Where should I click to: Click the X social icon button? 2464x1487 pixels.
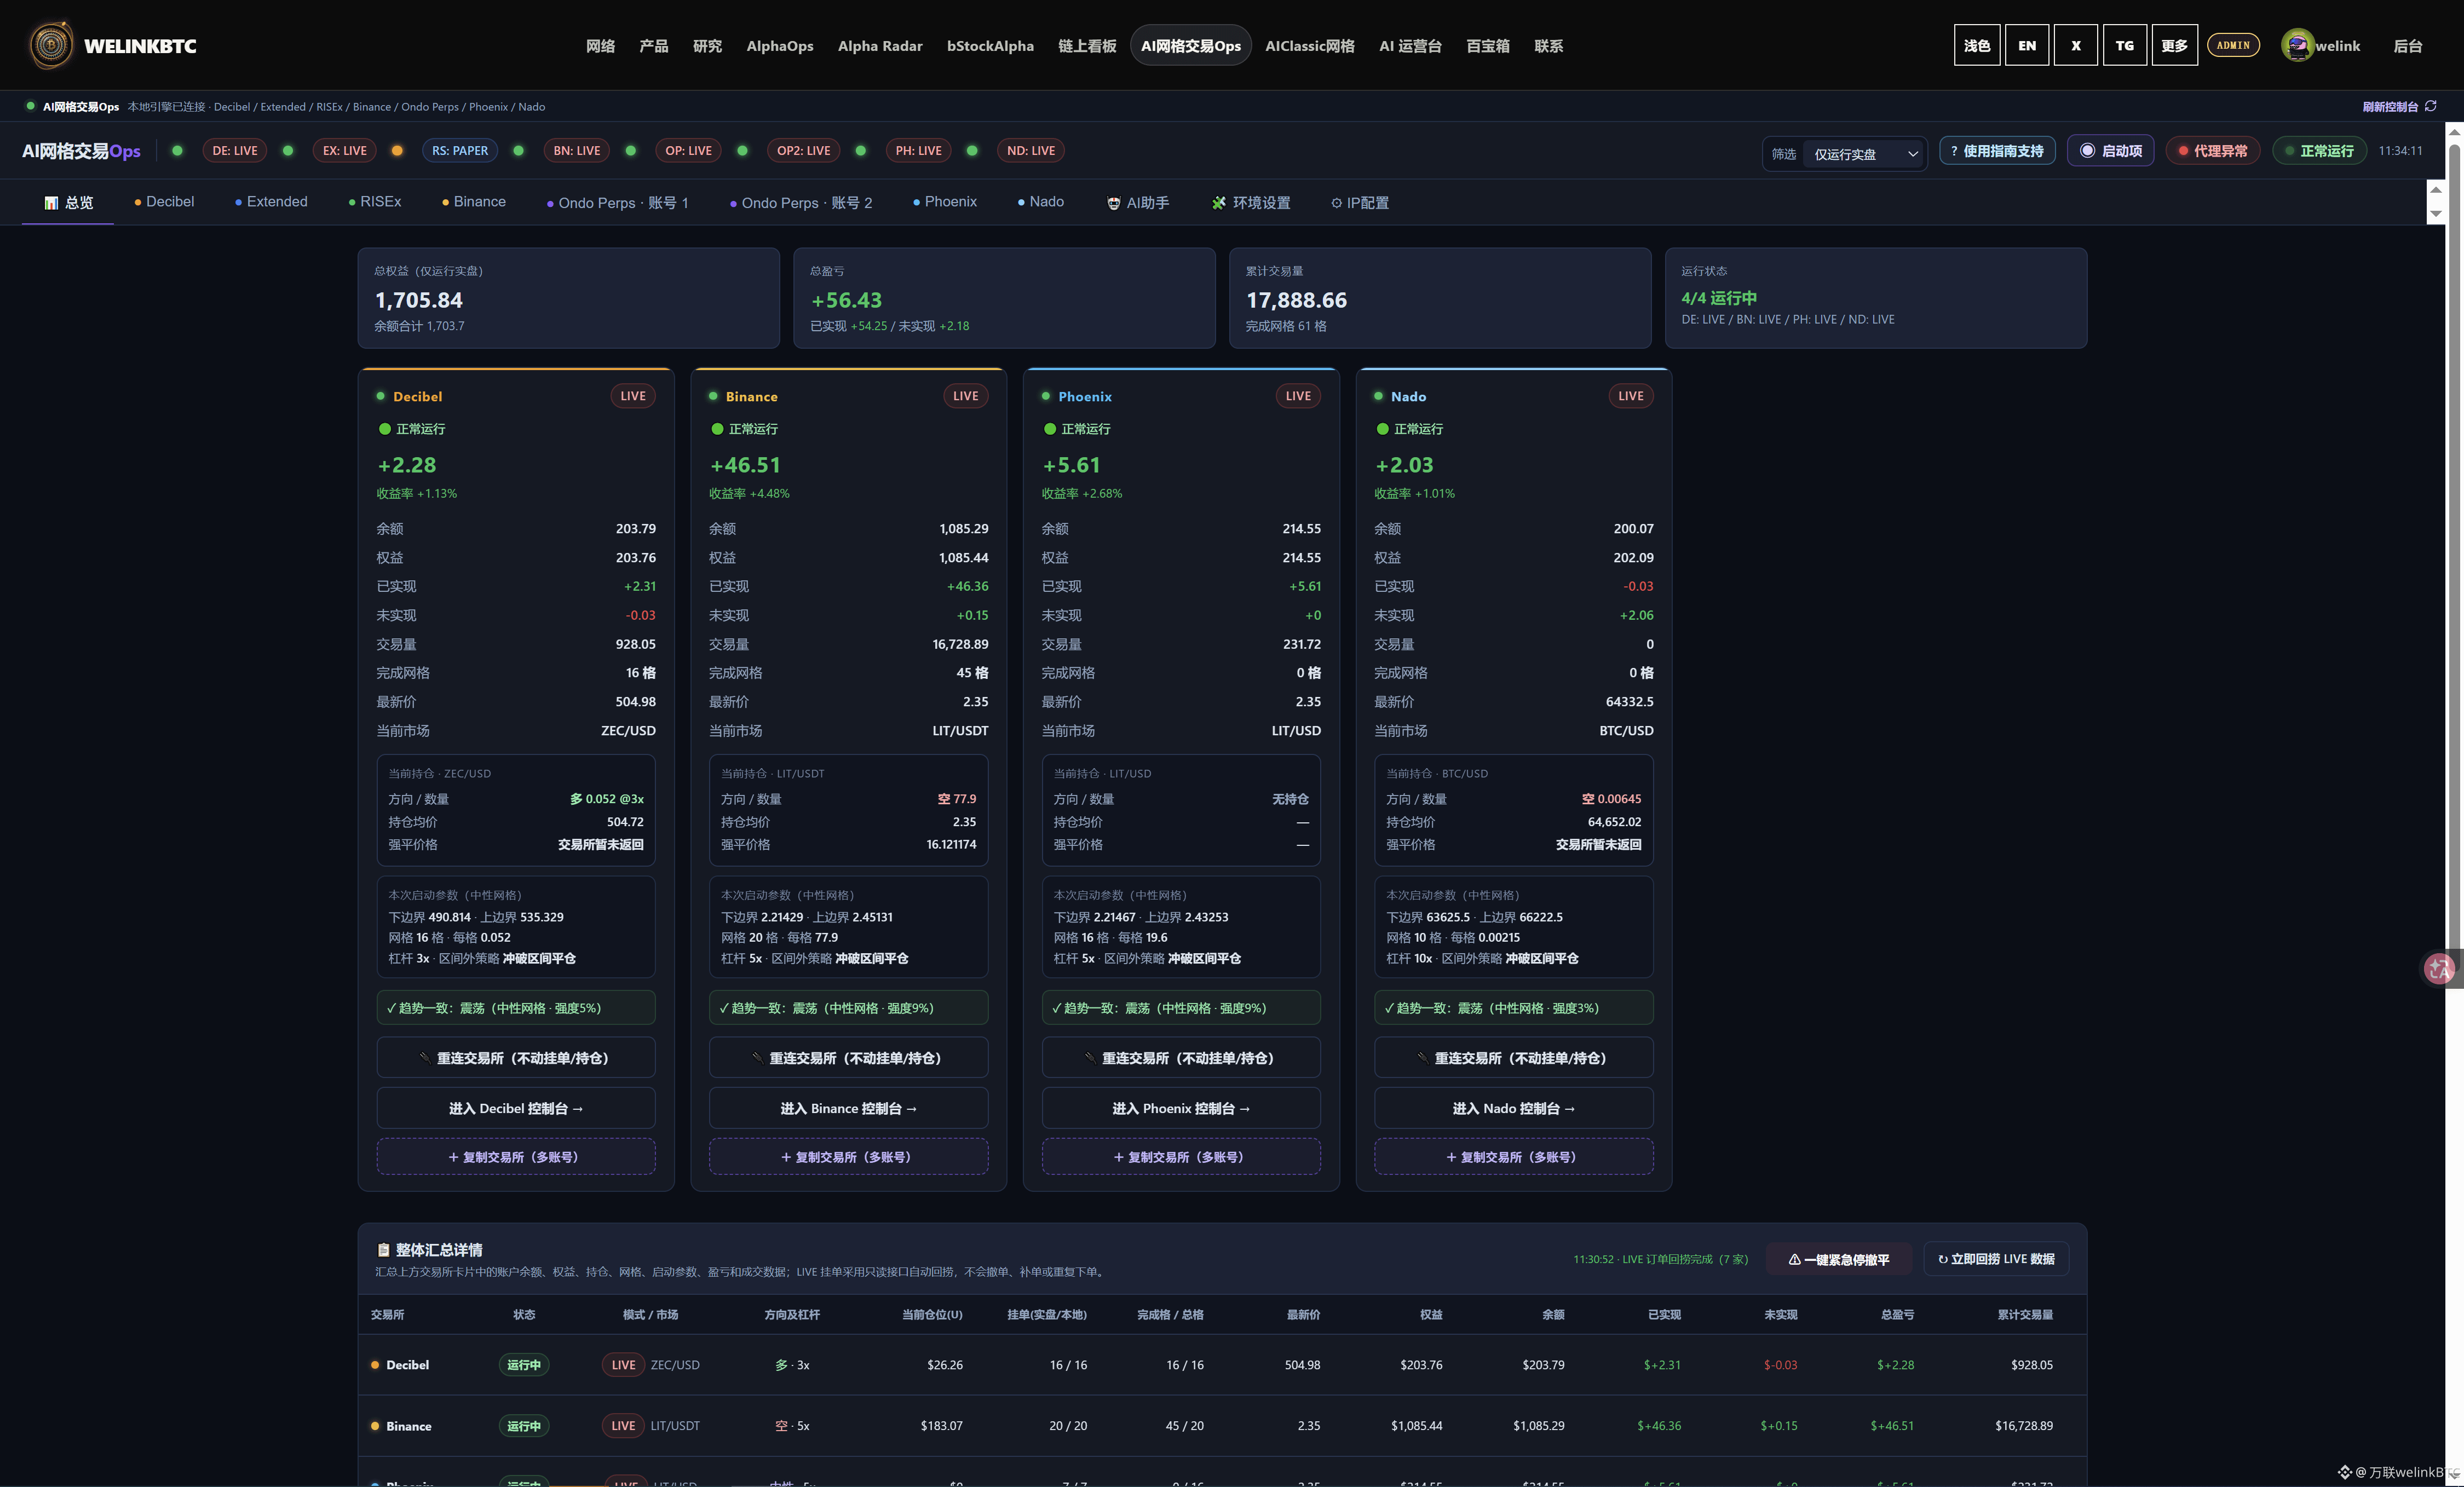pyautogui.click(x=2075, y=45)
